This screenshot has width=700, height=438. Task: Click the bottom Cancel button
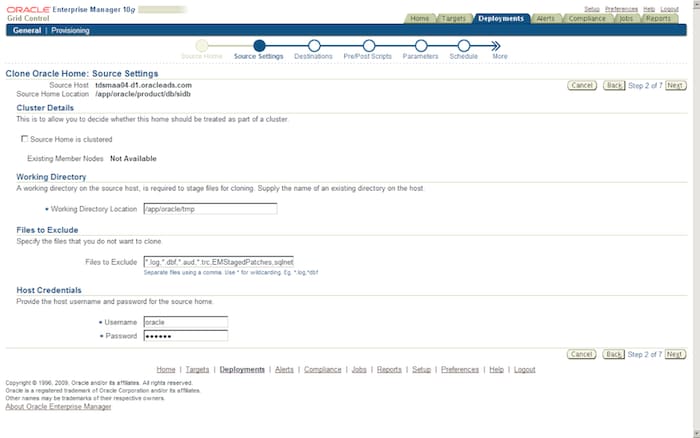pos(581,354)
